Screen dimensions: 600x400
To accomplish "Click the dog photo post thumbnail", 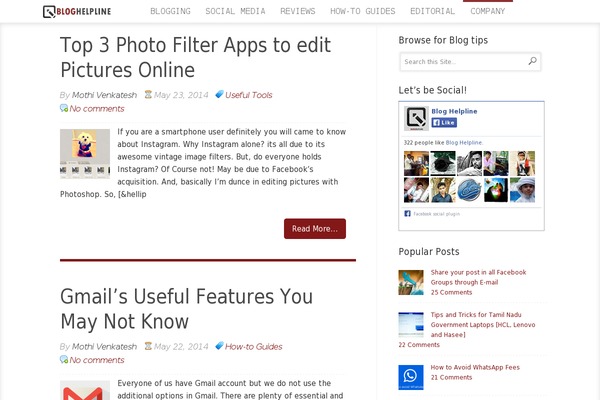I will (x=85, y=153).
